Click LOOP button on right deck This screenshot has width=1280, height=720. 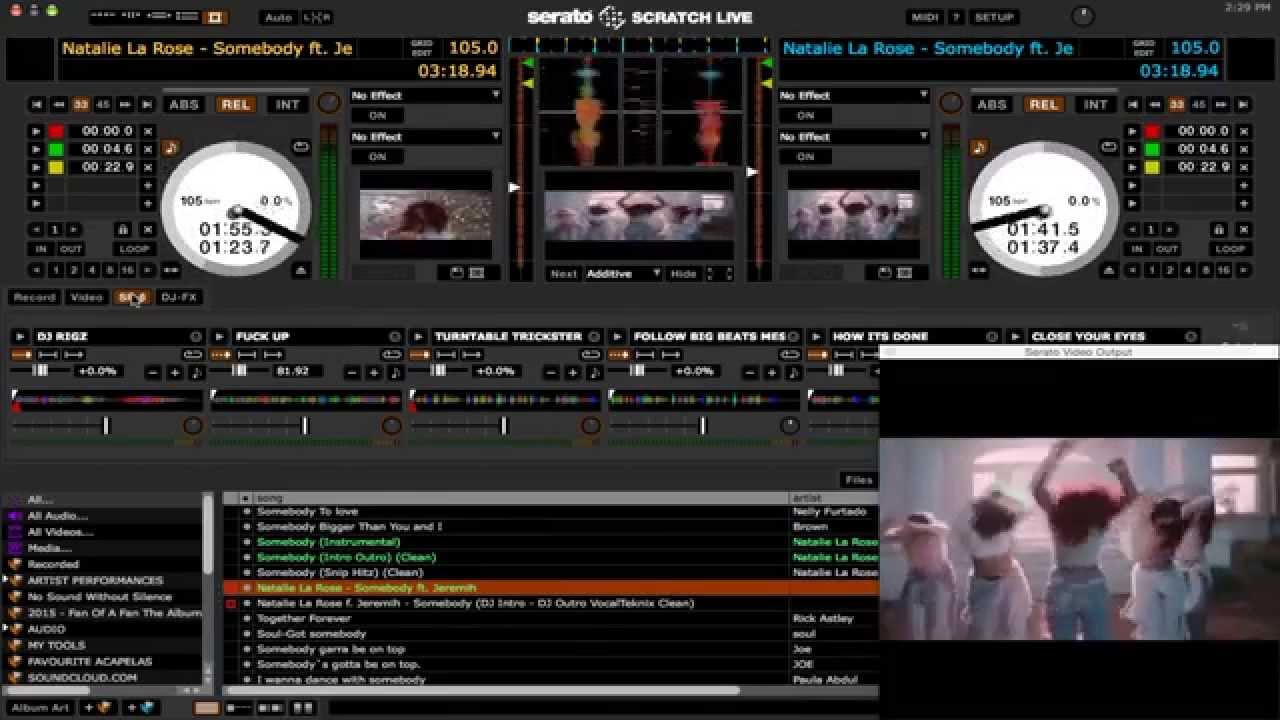1230,249
